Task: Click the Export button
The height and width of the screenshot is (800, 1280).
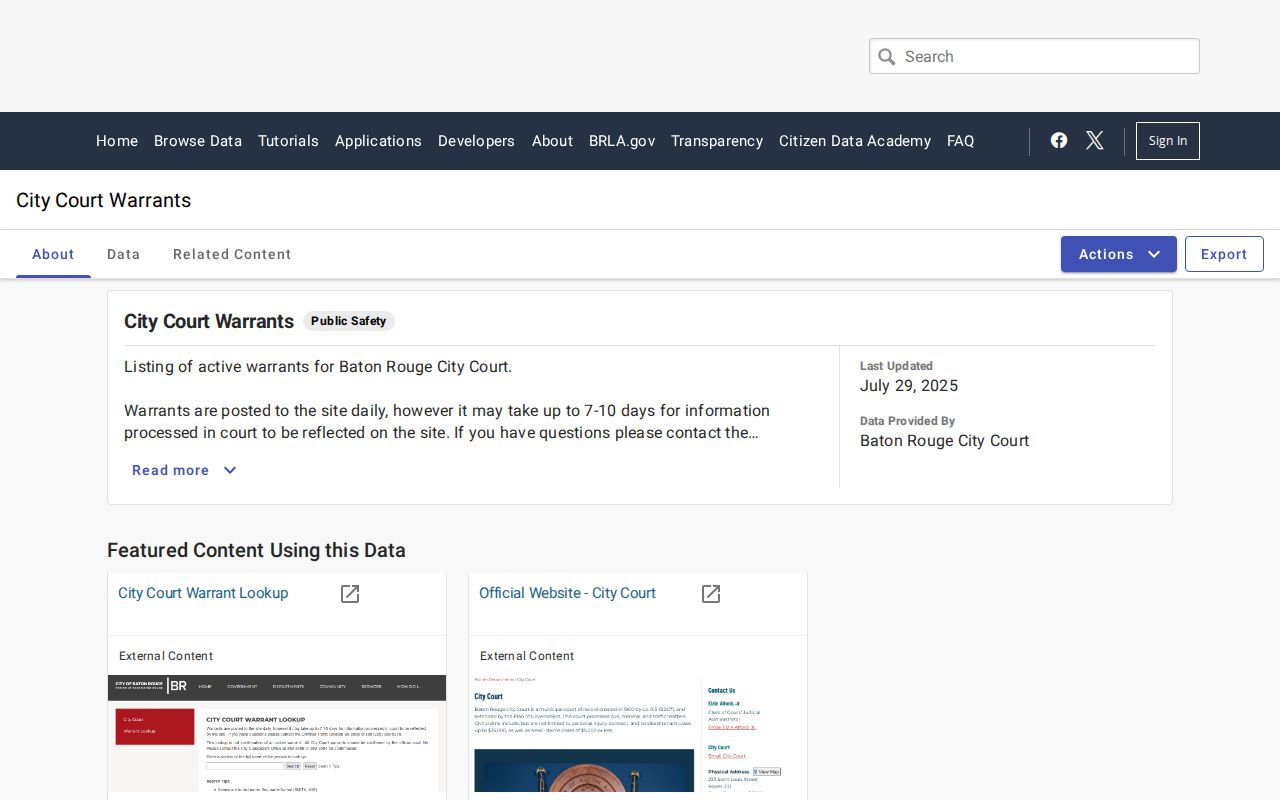Action: 1224,254
